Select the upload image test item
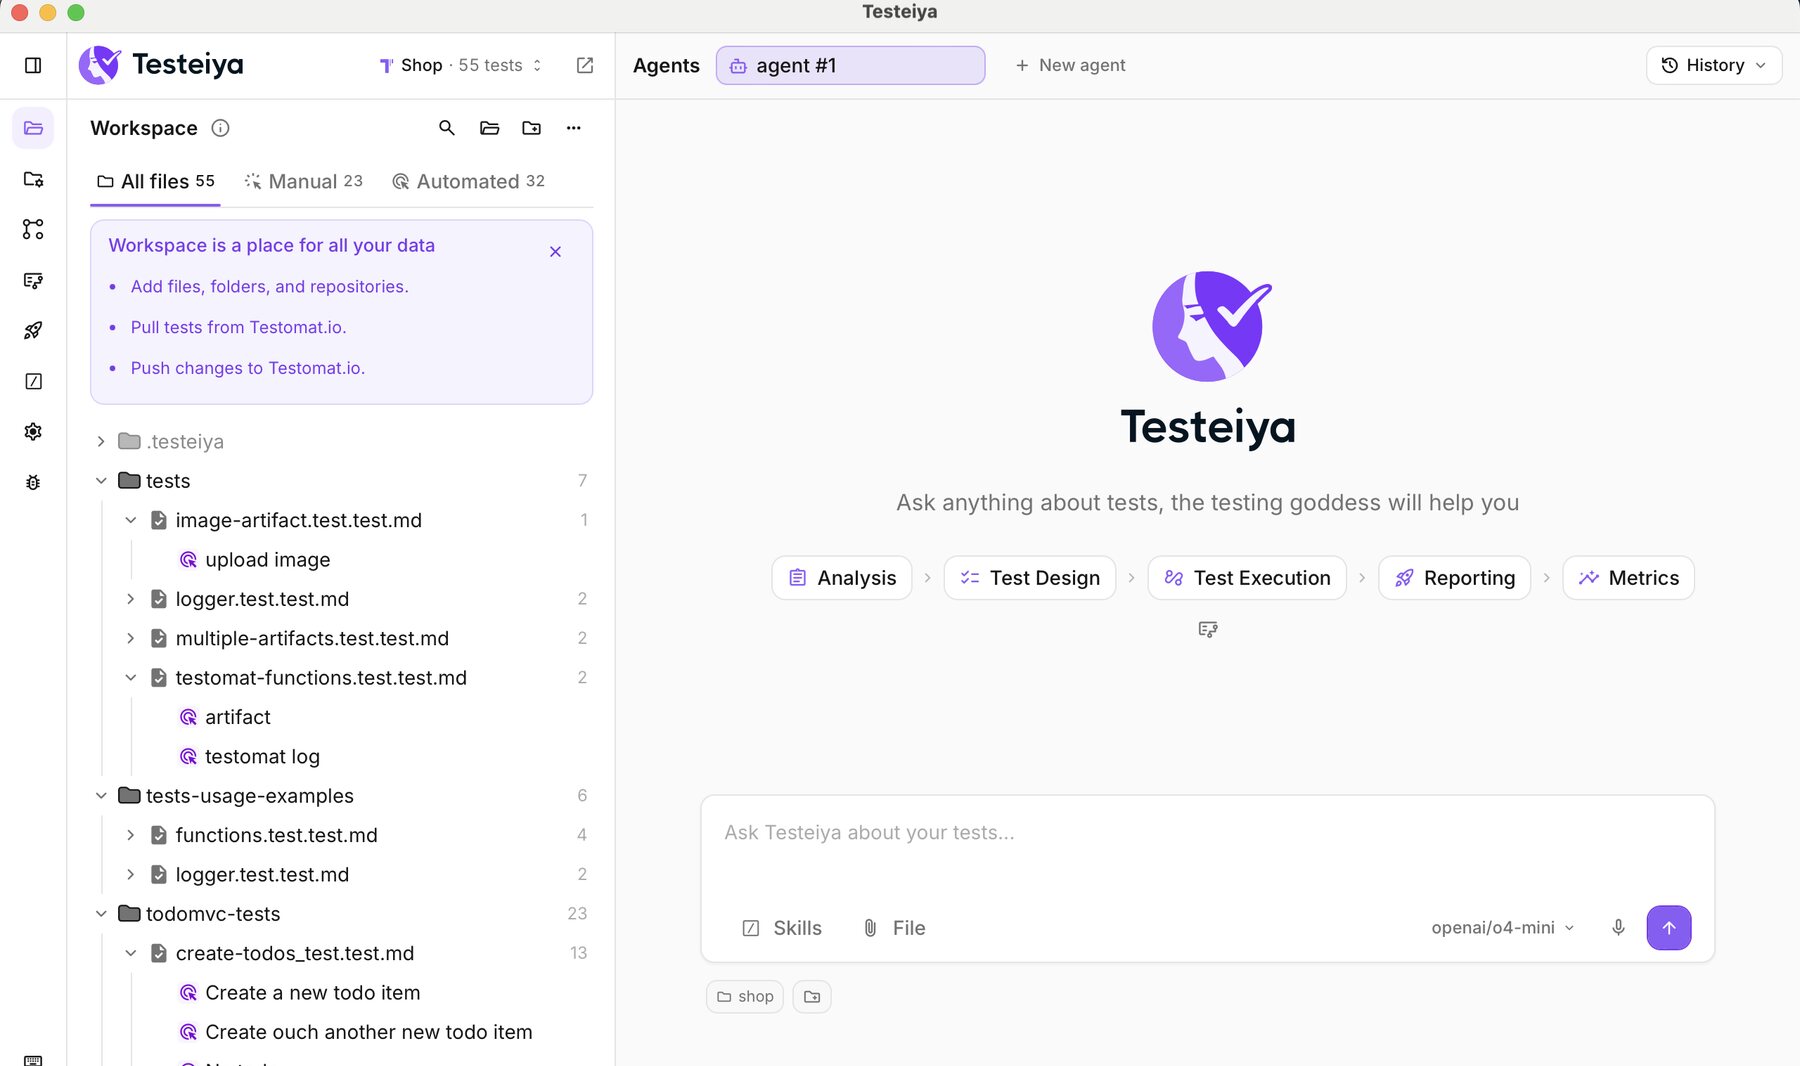1800x1066 pixels. 267,560
